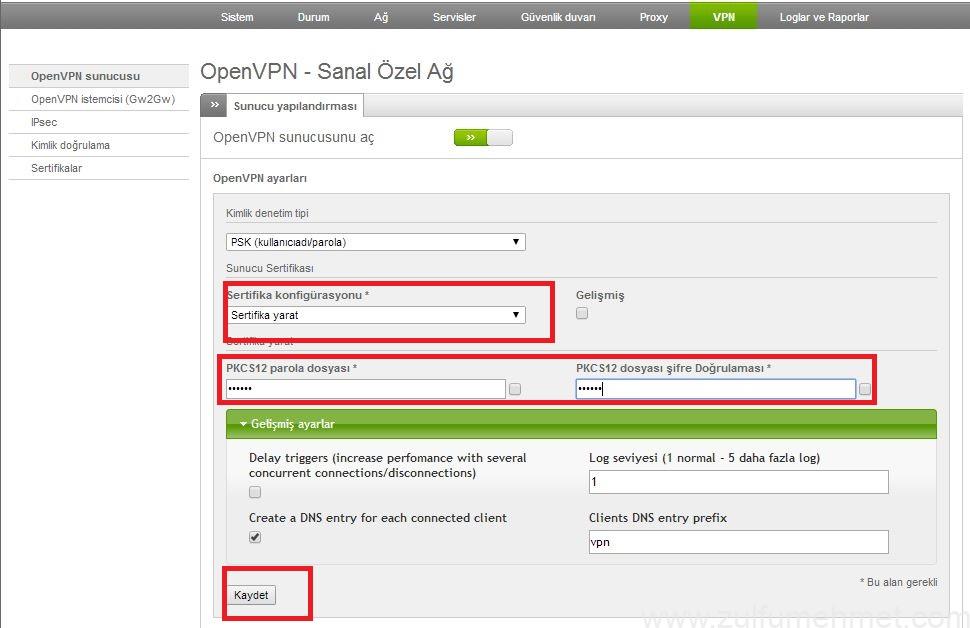Open Sertifikalar sidebar link
This screenshot has height=628, width=970.
(99, 168)
